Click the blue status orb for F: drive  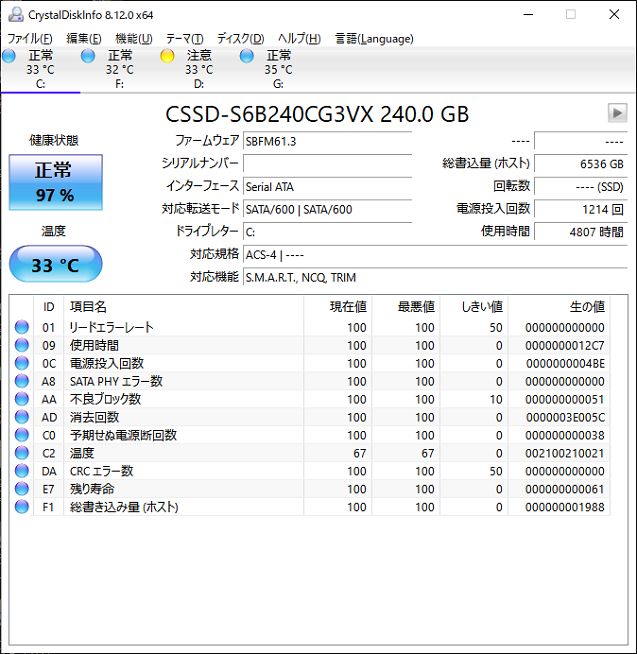click(88, 56)
